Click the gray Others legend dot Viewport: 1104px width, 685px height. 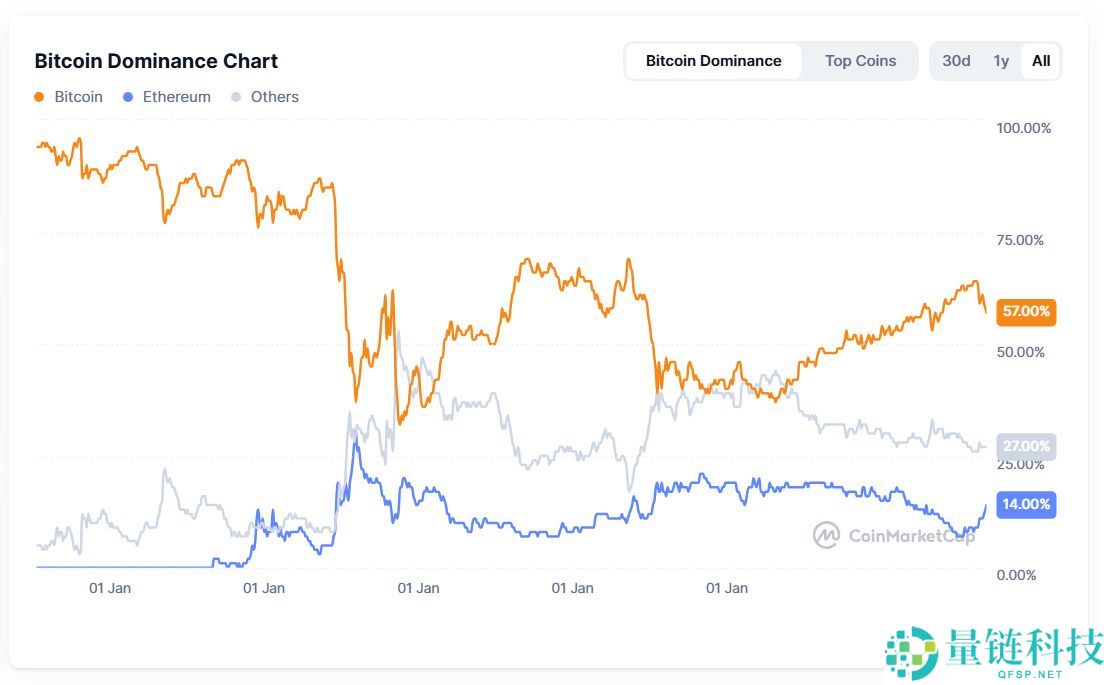pyautogui.click(x=236, y=97)
